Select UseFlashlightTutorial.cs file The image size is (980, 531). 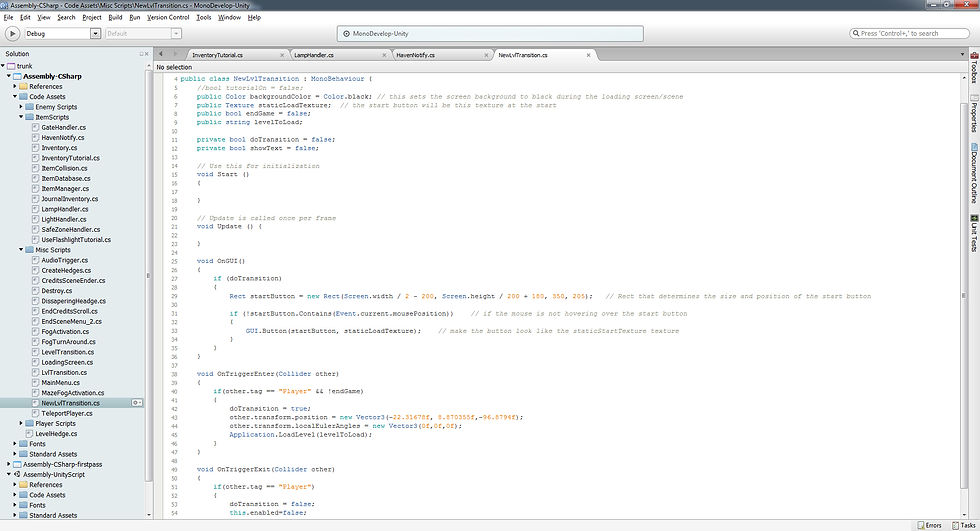click(x=76, y=239)
